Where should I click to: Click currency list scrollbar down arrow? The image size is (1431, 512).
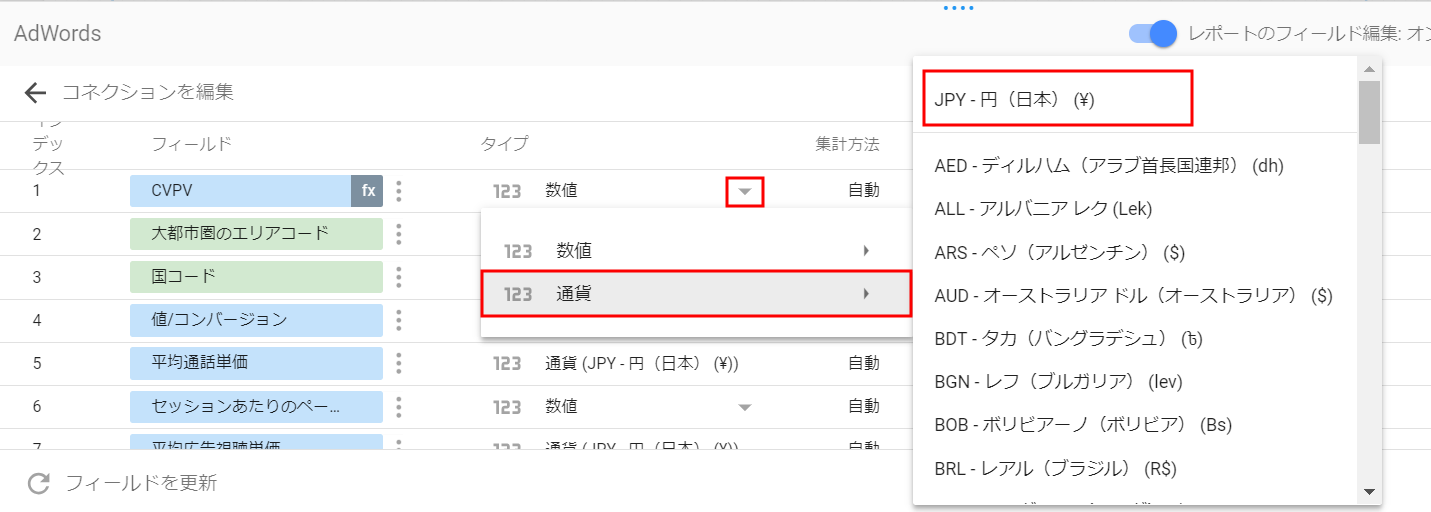pos(1369,492)
